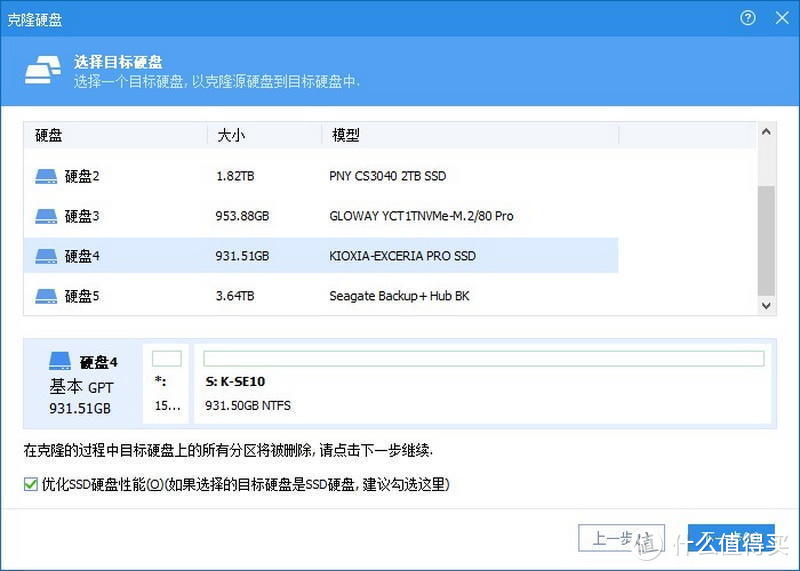800x571 pixels.
Task: Select GLOWAY YCT1TNVMe-M.2/80 Pro entry
Action: coord(421,216)
